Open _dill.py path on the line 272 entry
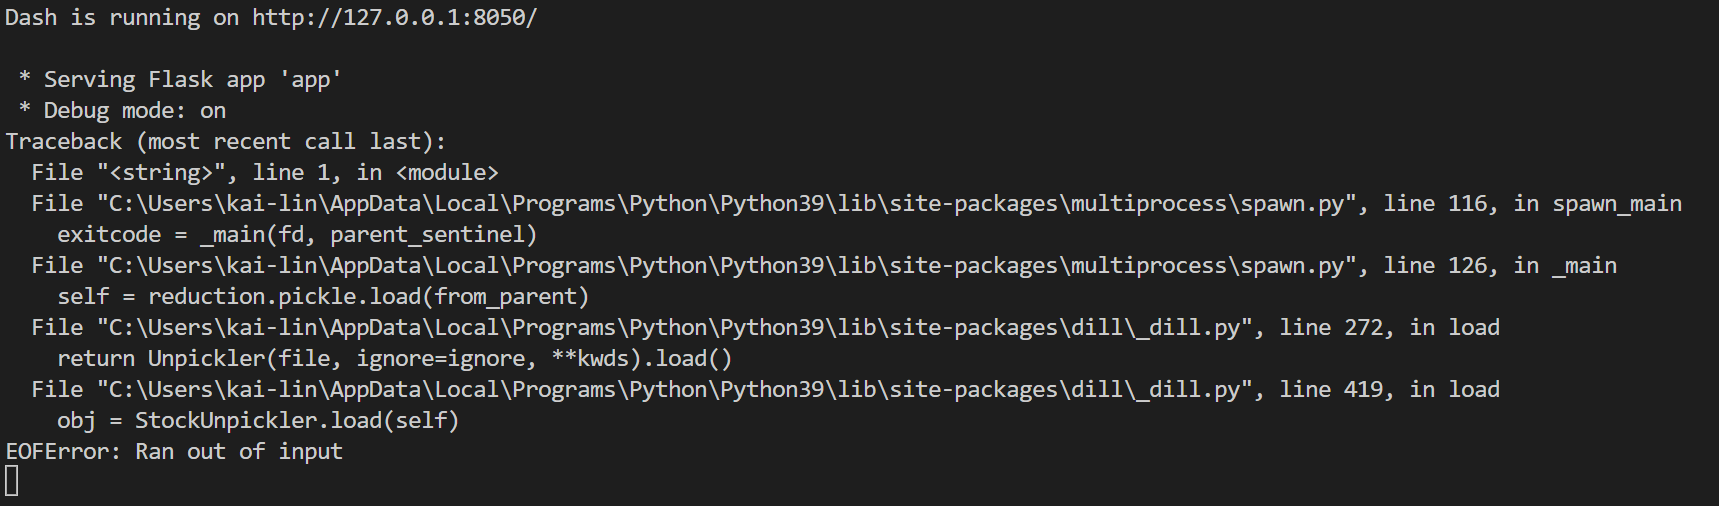This screenshot has height=506, width=1719. pos(674,328)
